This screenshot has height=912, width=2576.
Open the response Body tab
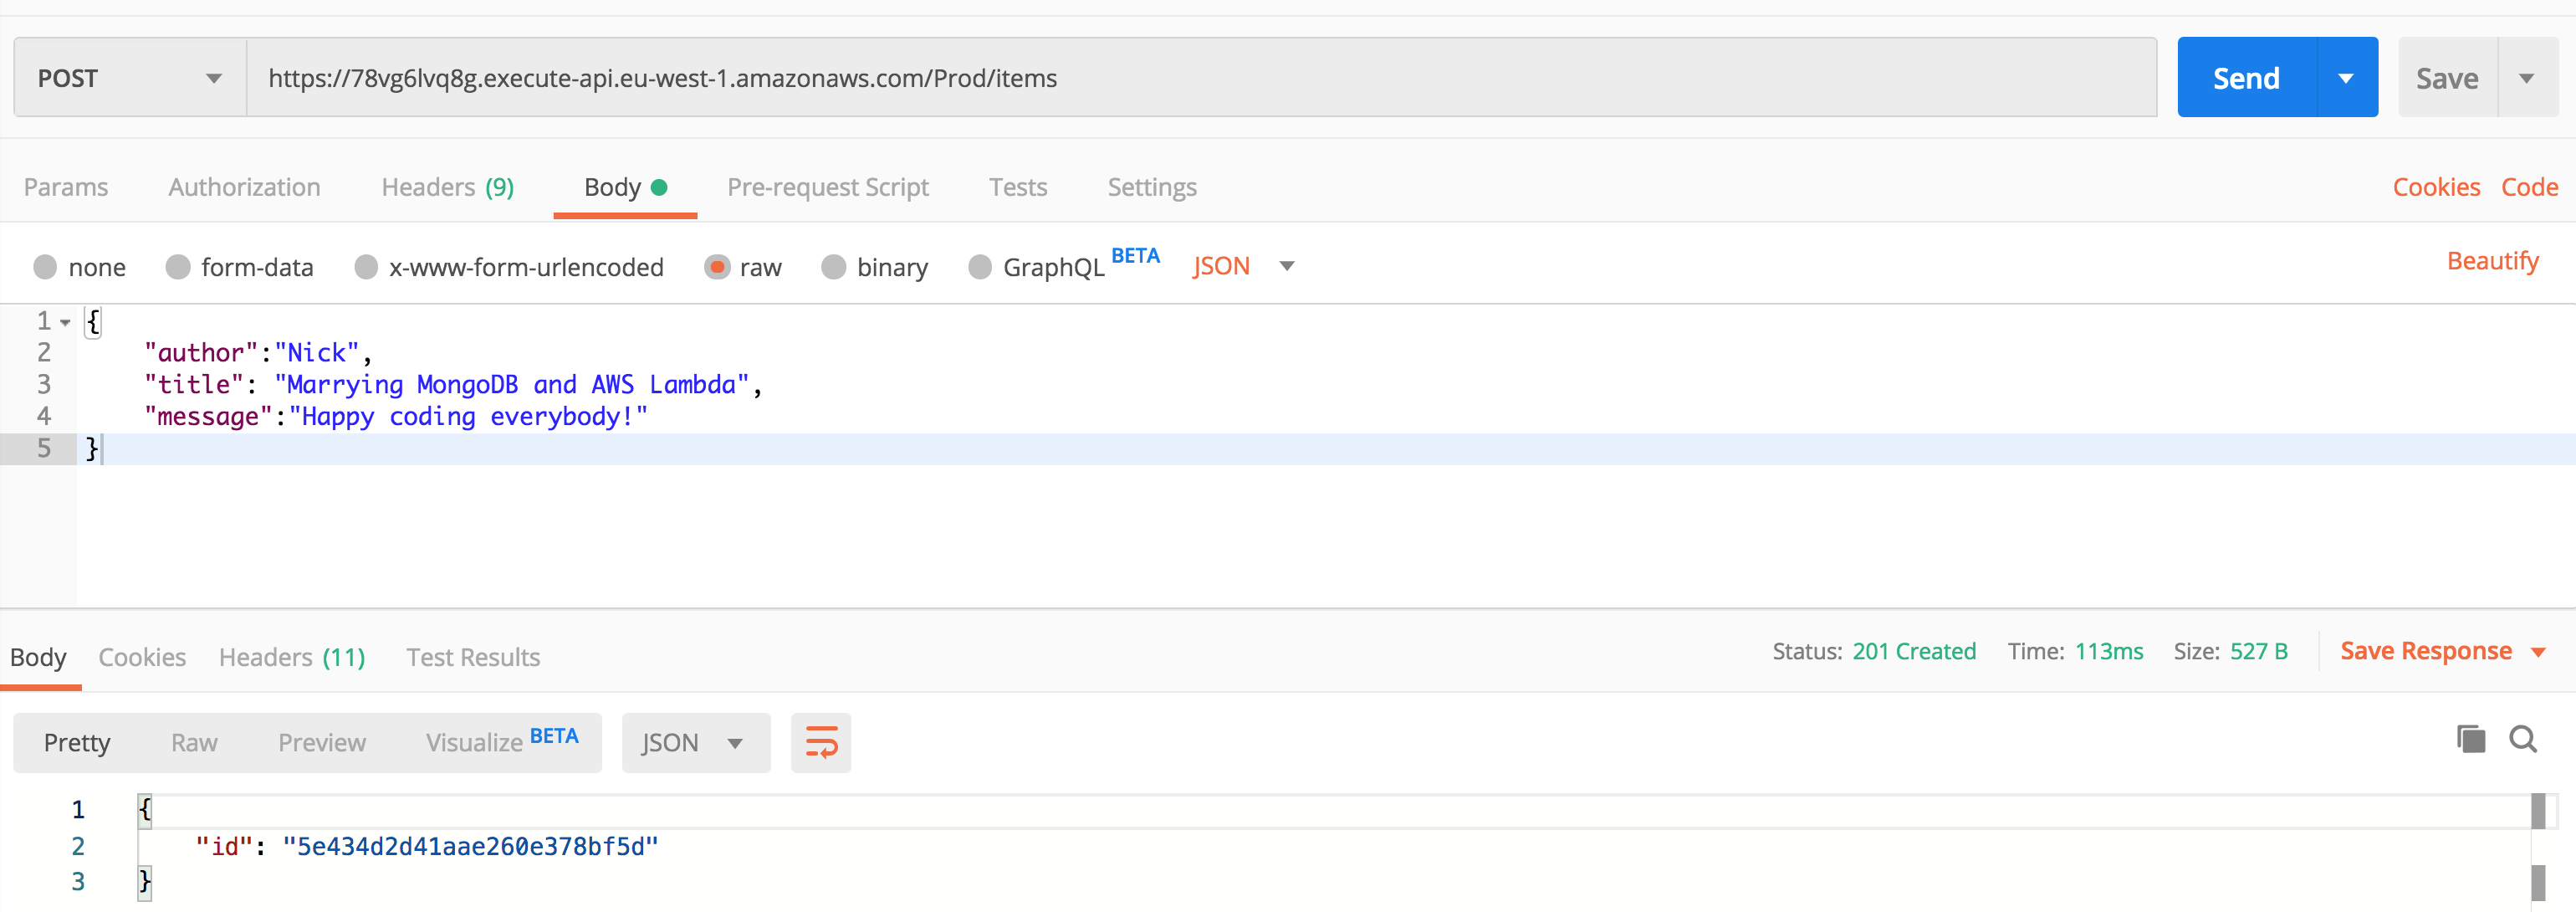[x=38, y=657]
